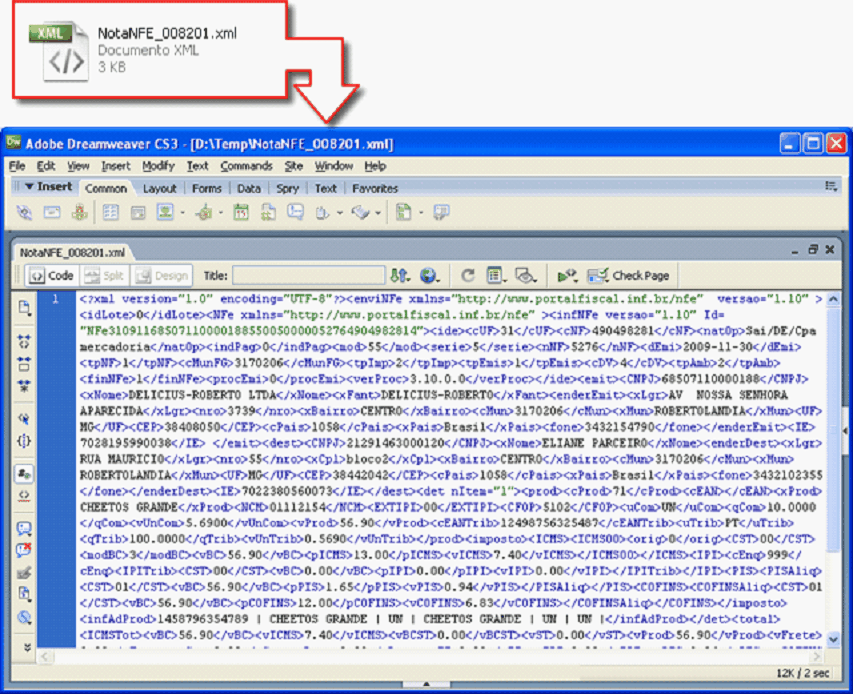The width and height of the screenshot is (854, 695).
Task: Open the Site menu
Action: click(x=294, y=166)
